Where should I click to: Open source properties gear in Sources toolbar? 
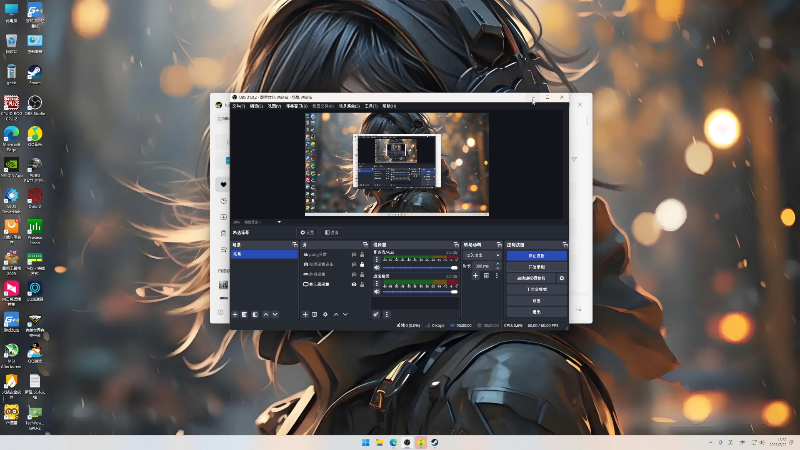tap(325, 315)
